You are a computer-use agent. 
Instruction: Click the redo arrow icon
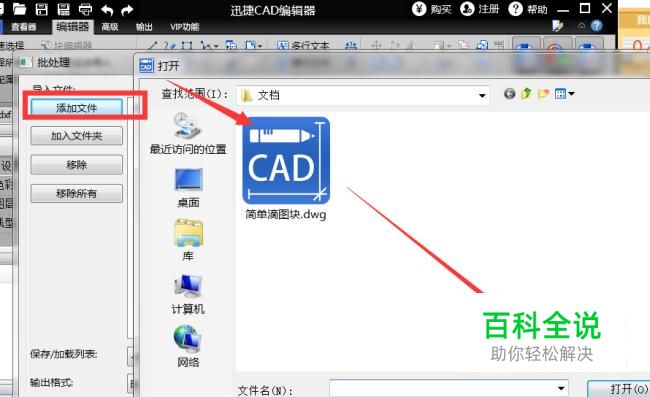pos(128,9)
